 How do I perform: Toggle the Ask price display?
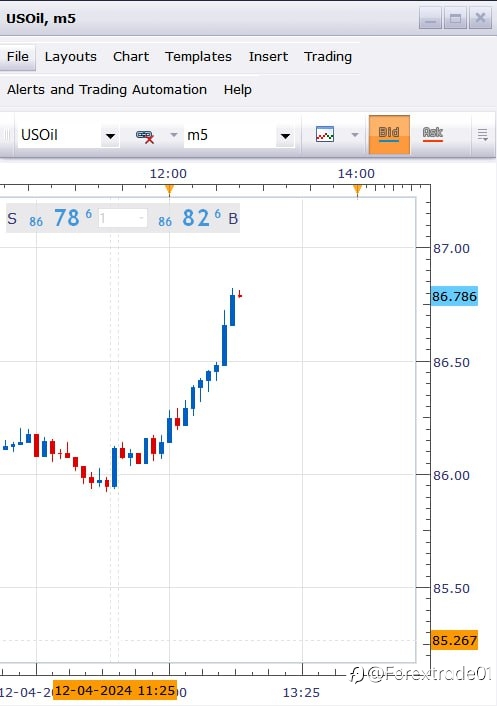tap(433, 135)
